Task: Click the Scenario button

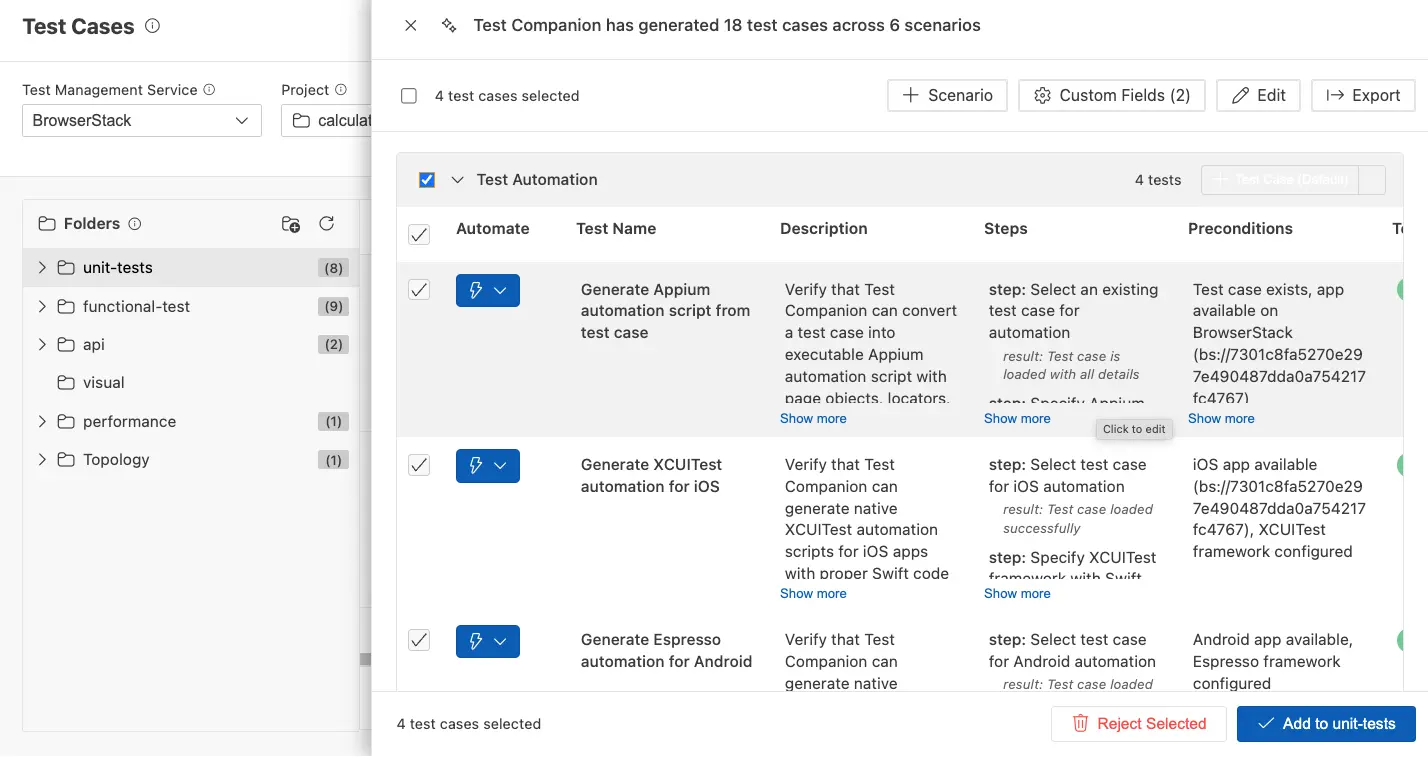Action: pos(946,95)
